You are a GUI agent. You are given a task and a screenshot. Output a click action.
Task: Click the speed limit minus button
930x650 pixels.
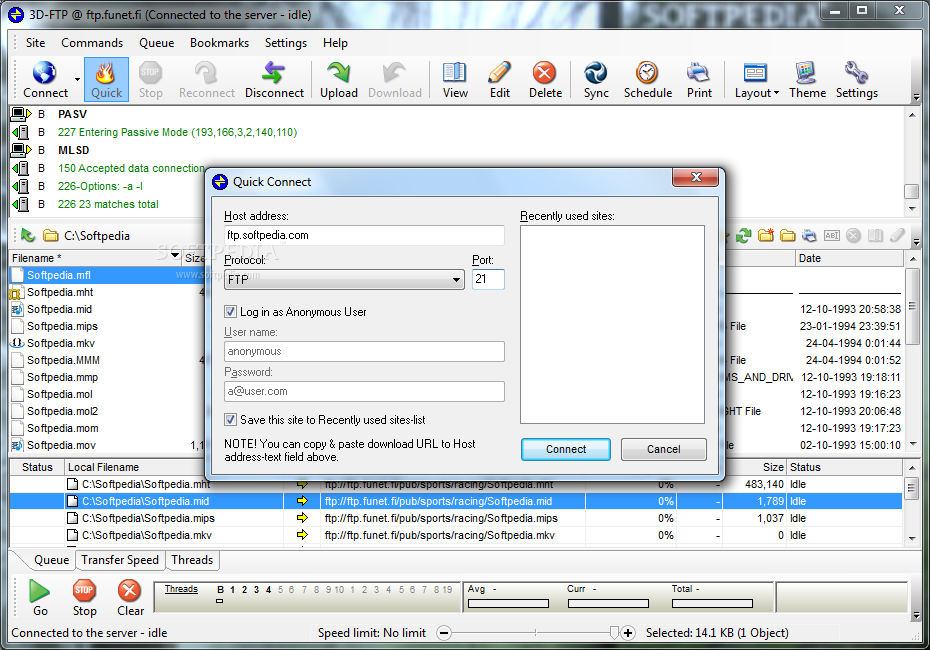(x=444, y=633)
